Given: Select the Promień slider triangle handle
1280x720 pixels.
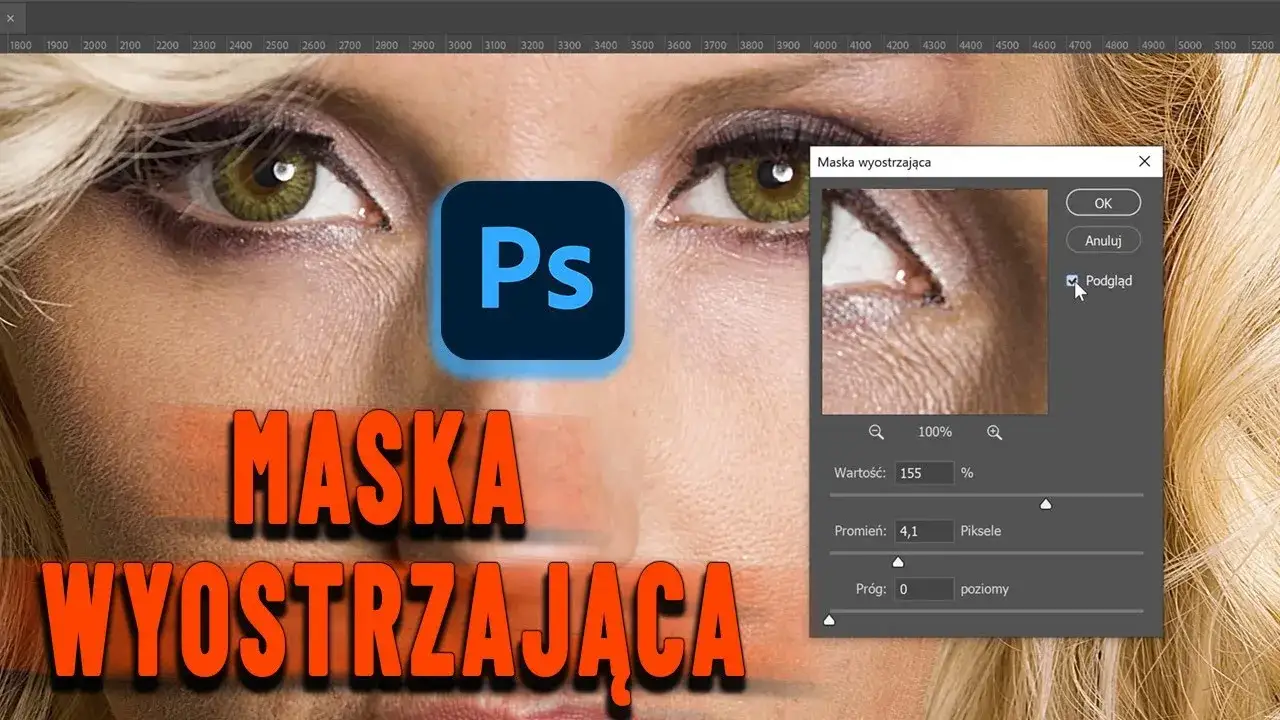Looking at the screenshot, I should [897, 562].
